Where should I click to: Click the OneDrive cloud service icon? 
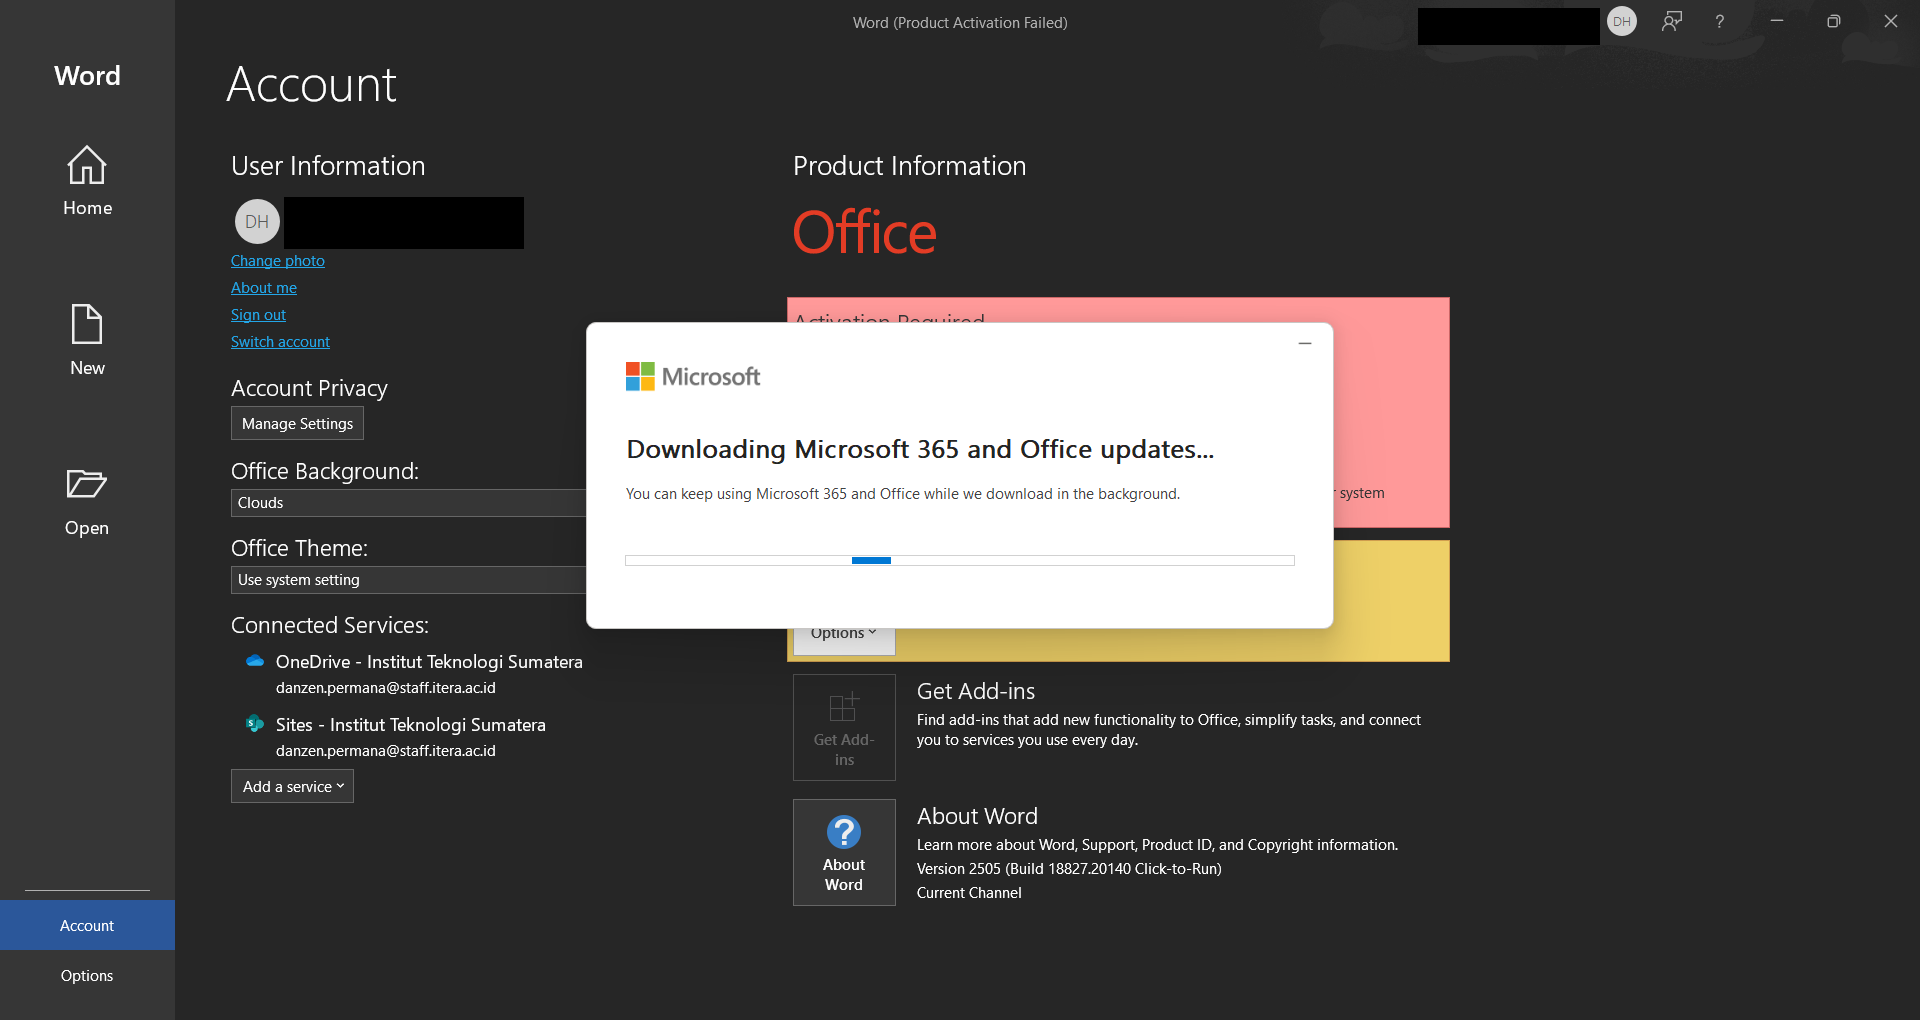click(x=255, y=661)
